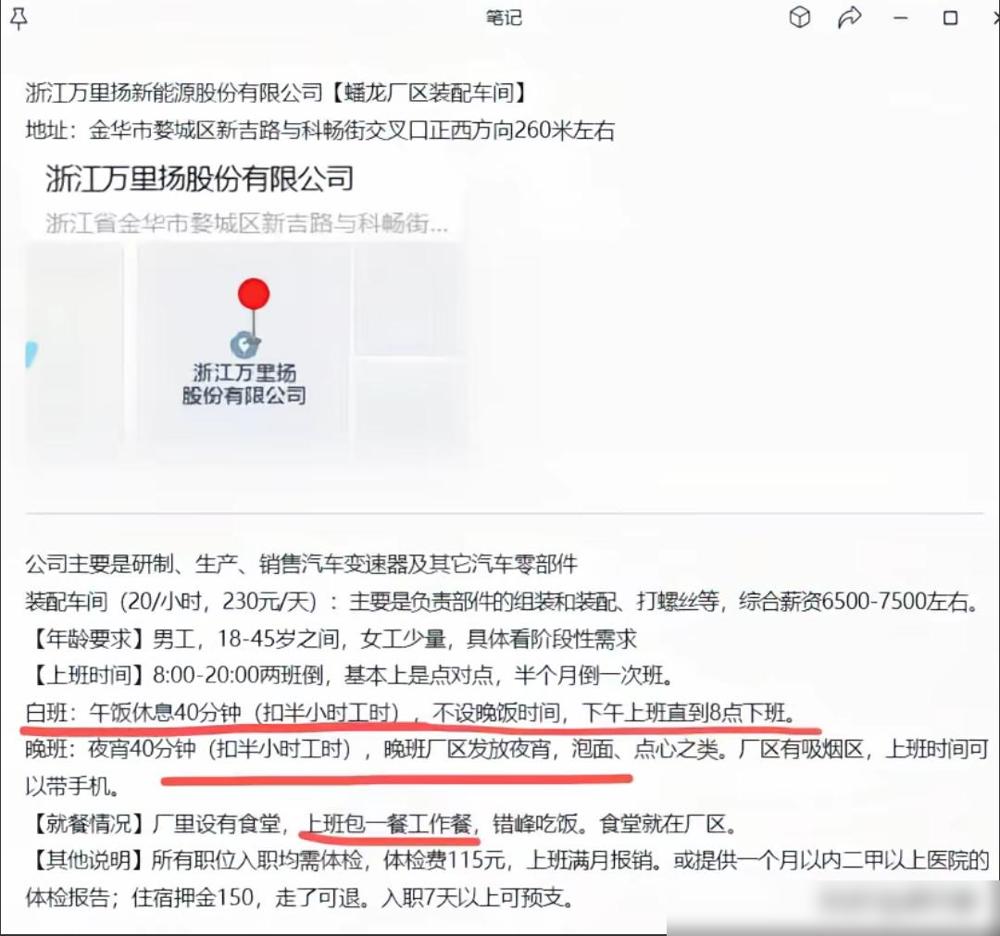
Task: Click the text 以带手机。
Action: click(x=73, y=786)
